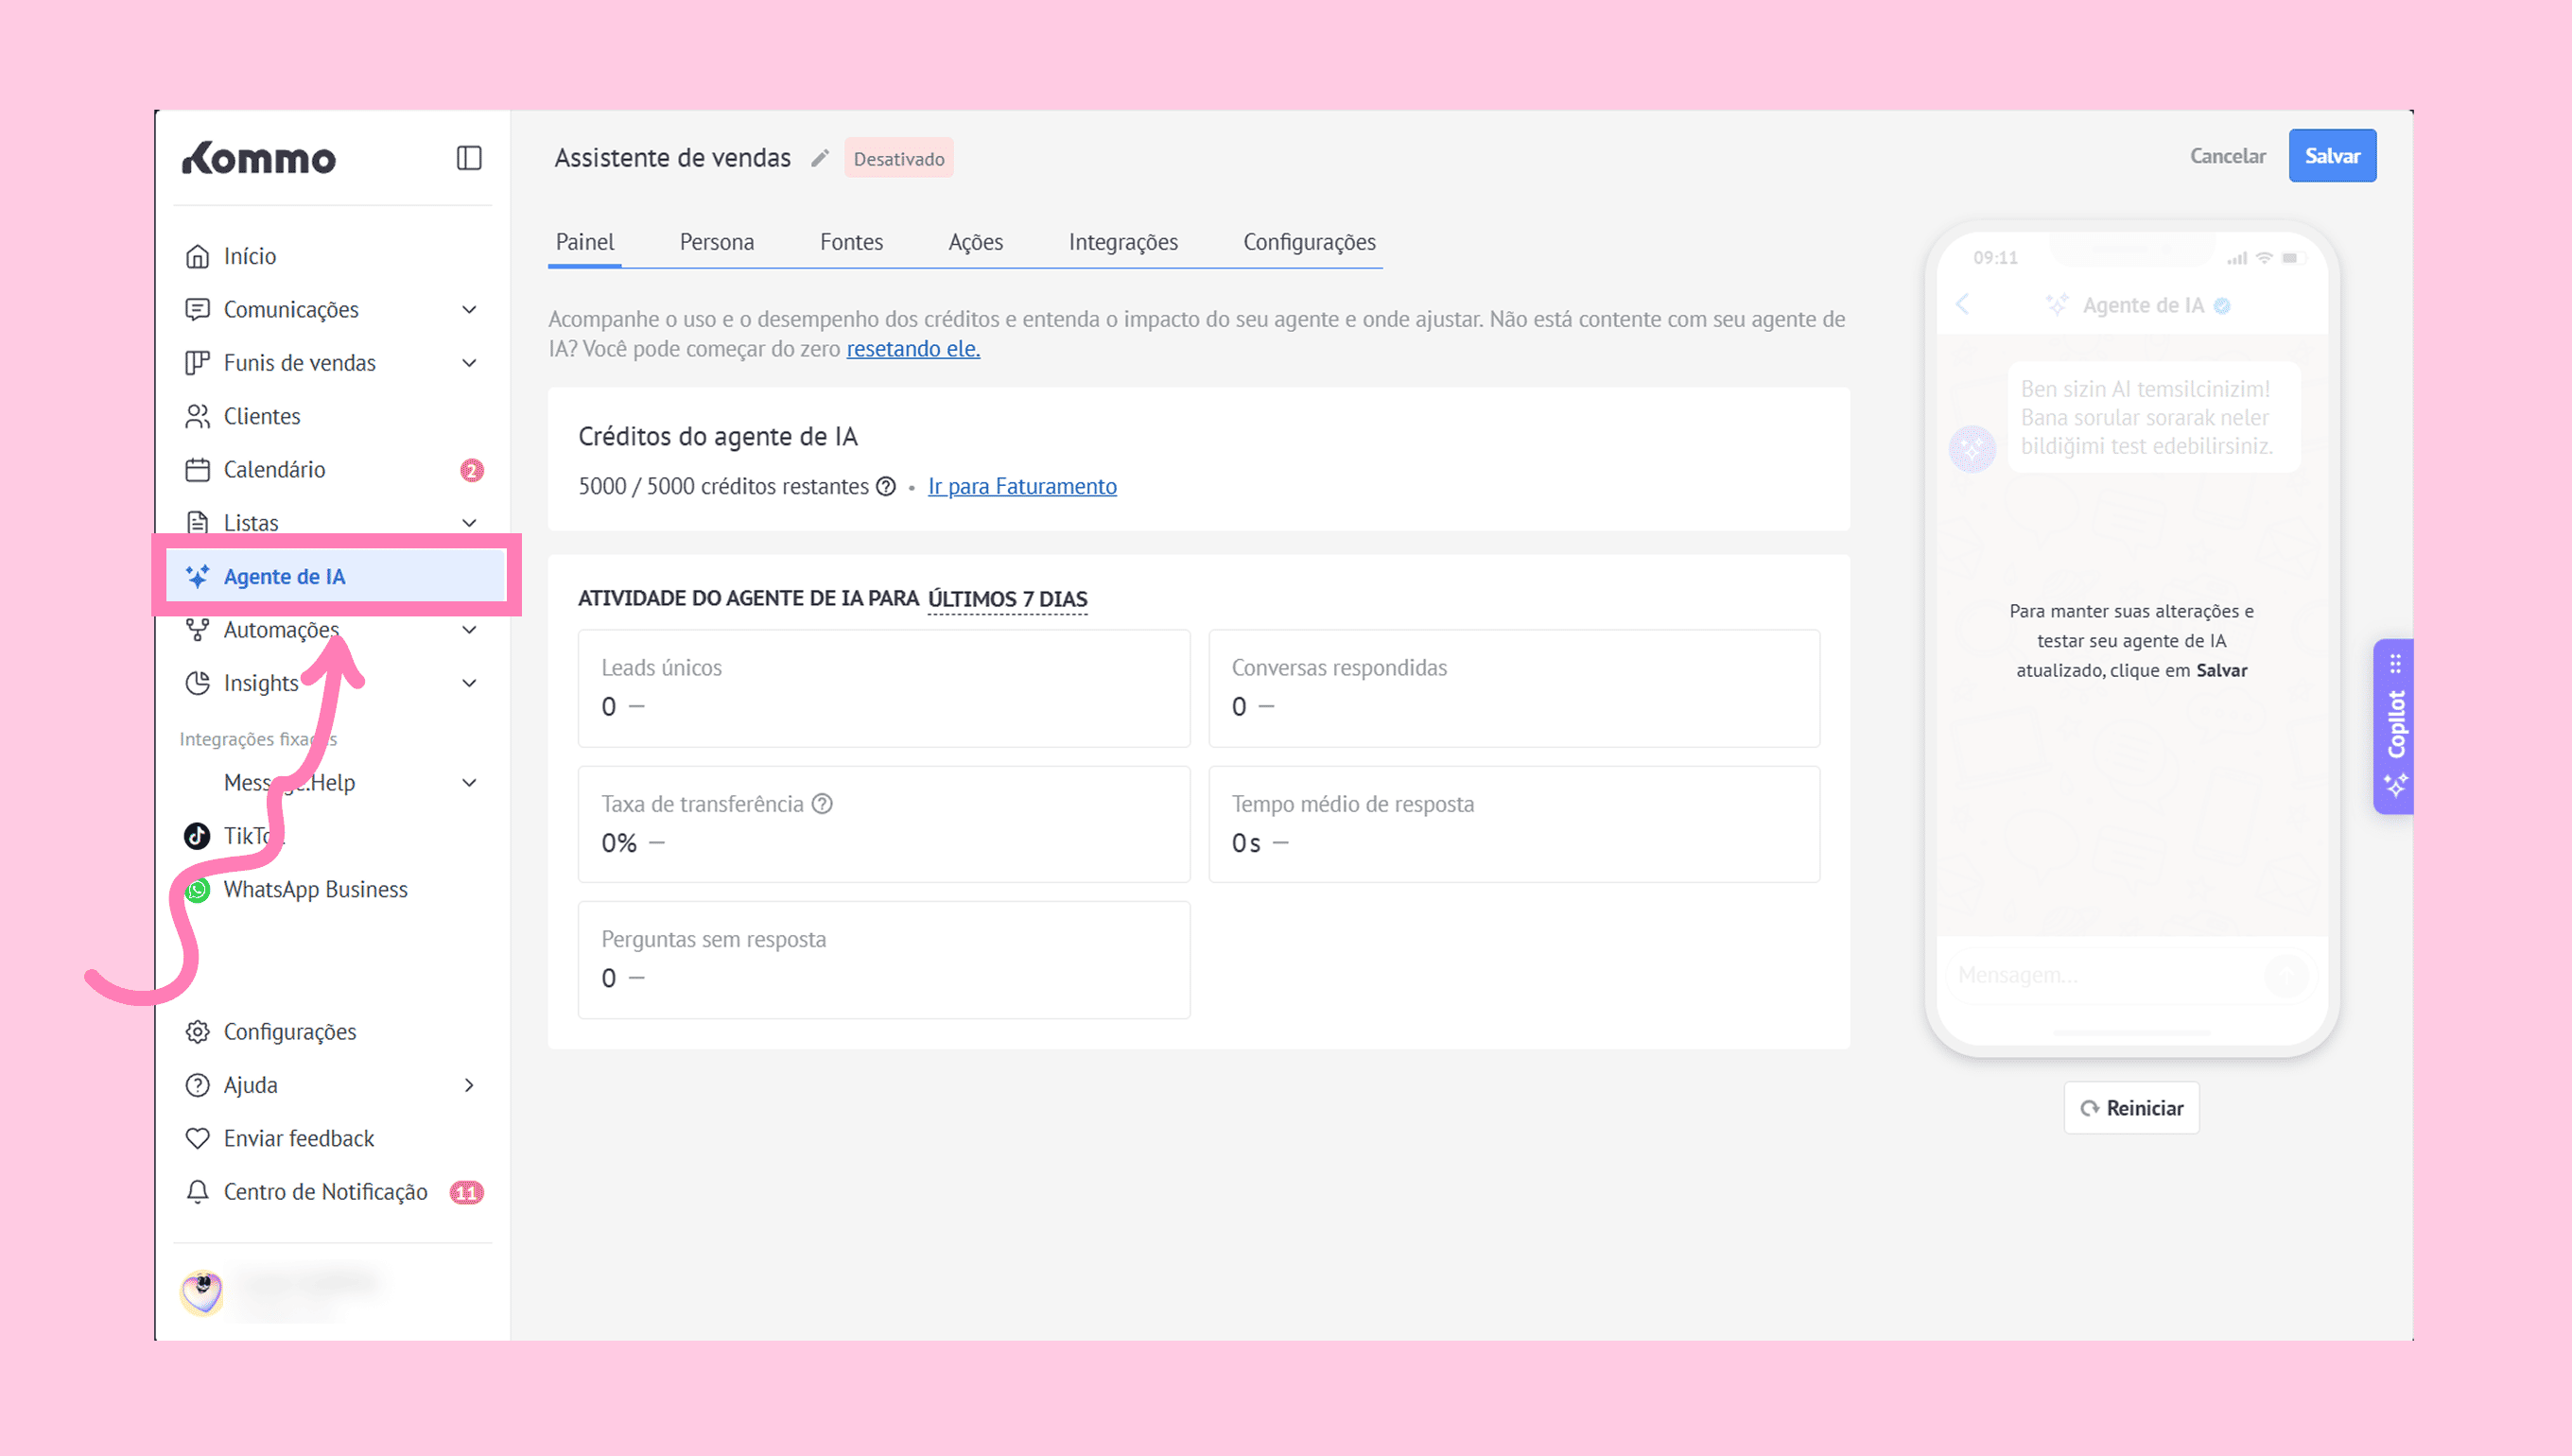Open Configurações in the sidebar
This screenshot has height=1456, width=2572.
click(289, 1032)
